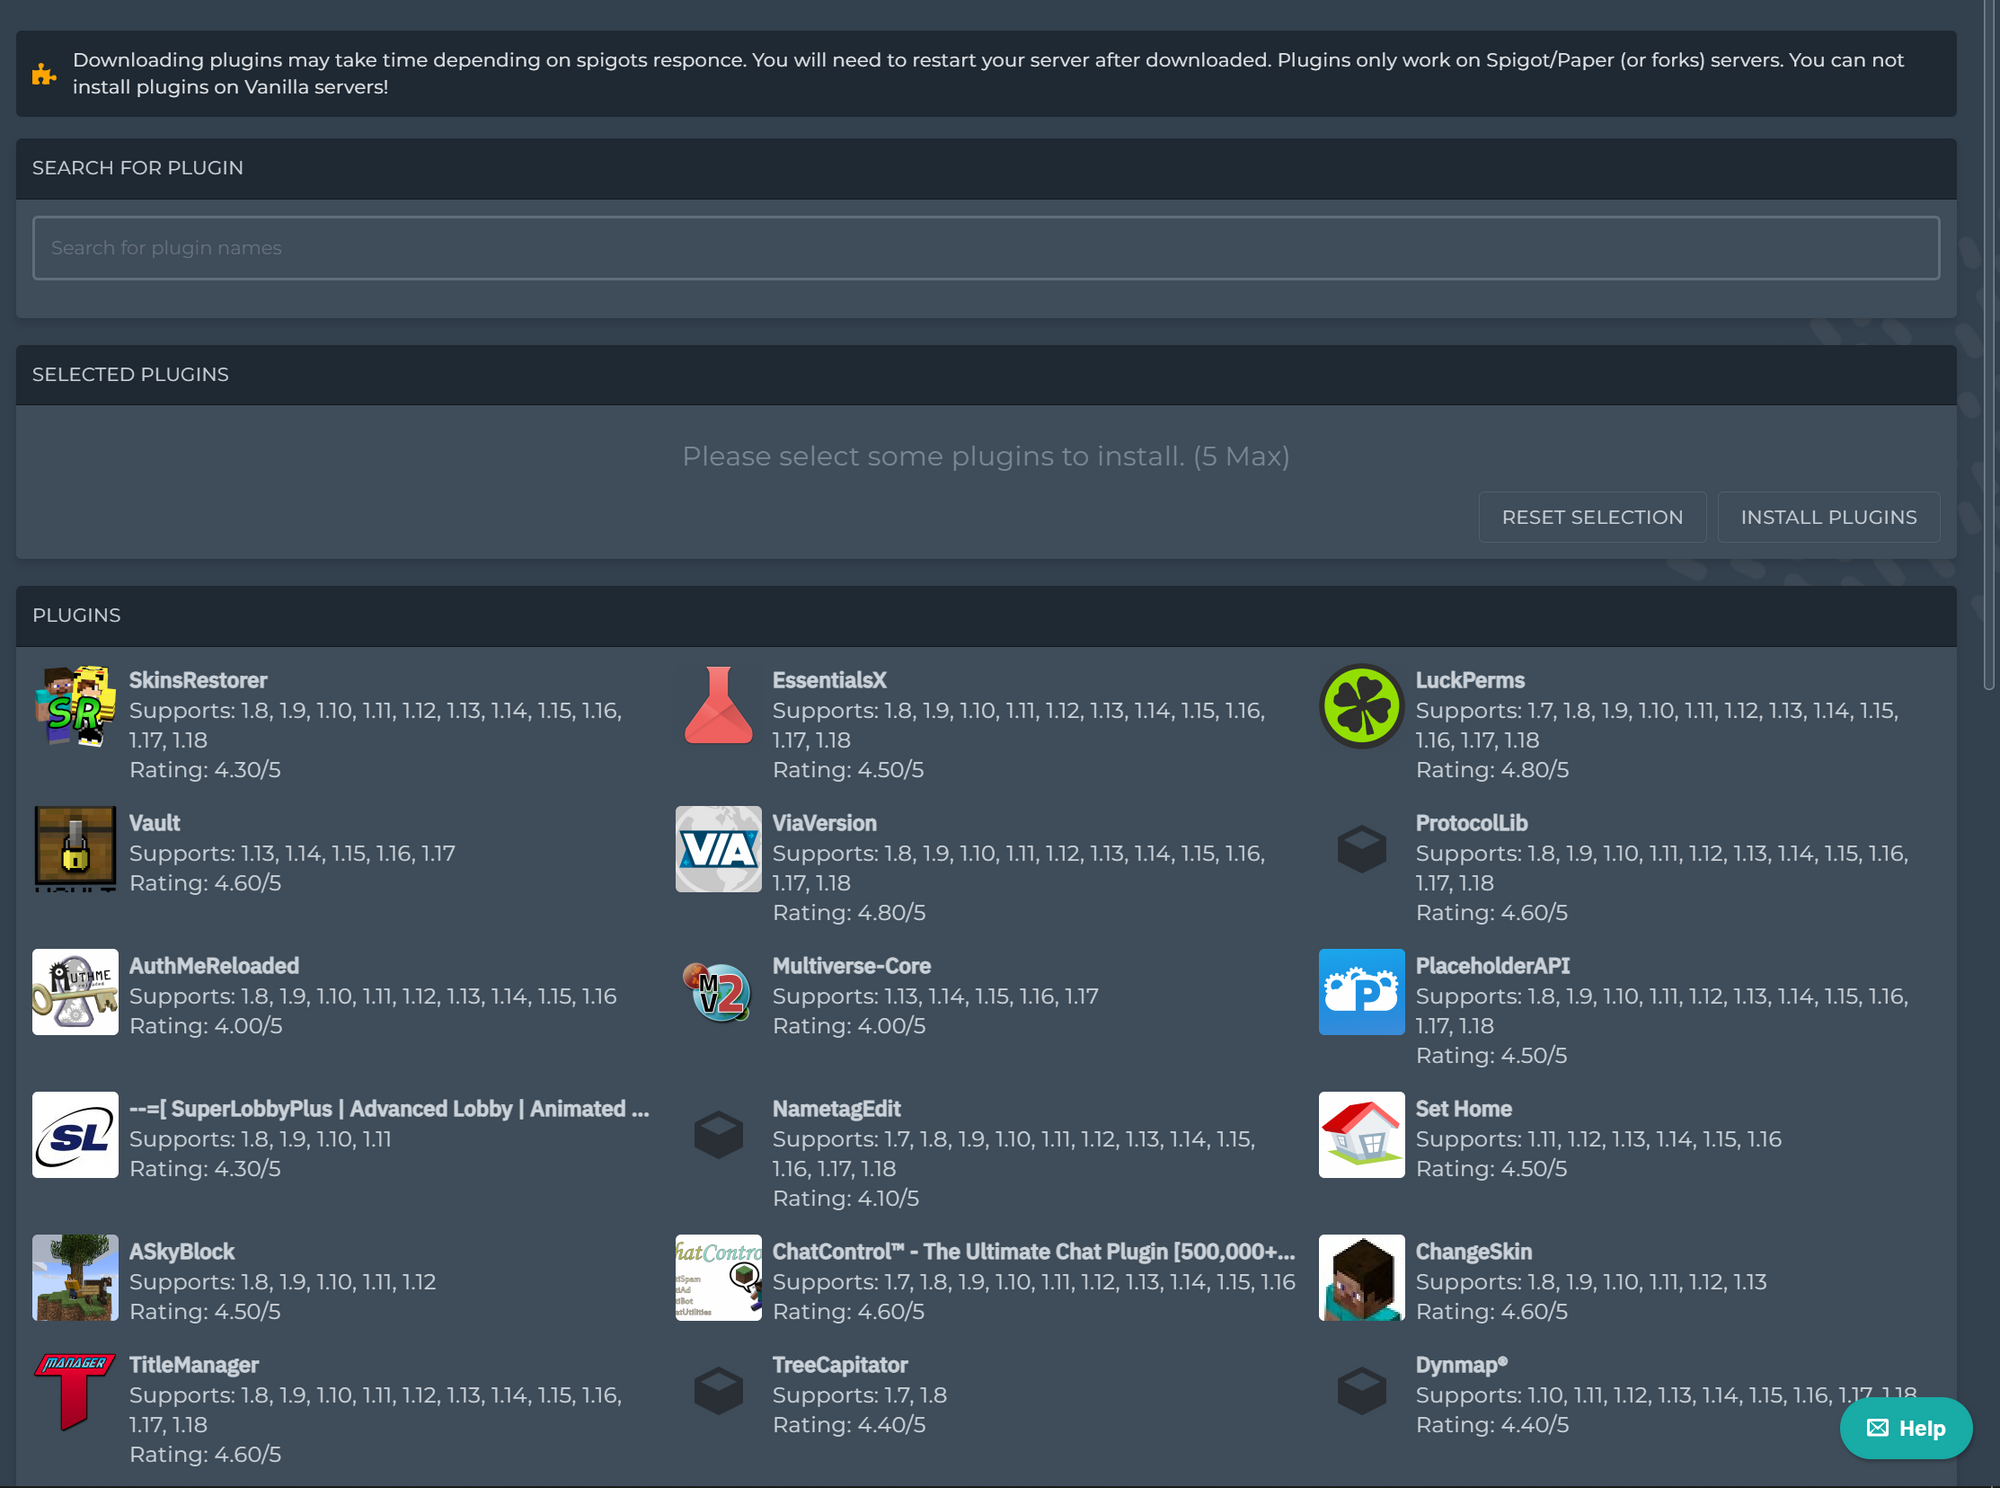The image size is (2000, 1488).
Task: Click ViaVersion rating 4.80/5 text
Action: click(x=848, y=913)
